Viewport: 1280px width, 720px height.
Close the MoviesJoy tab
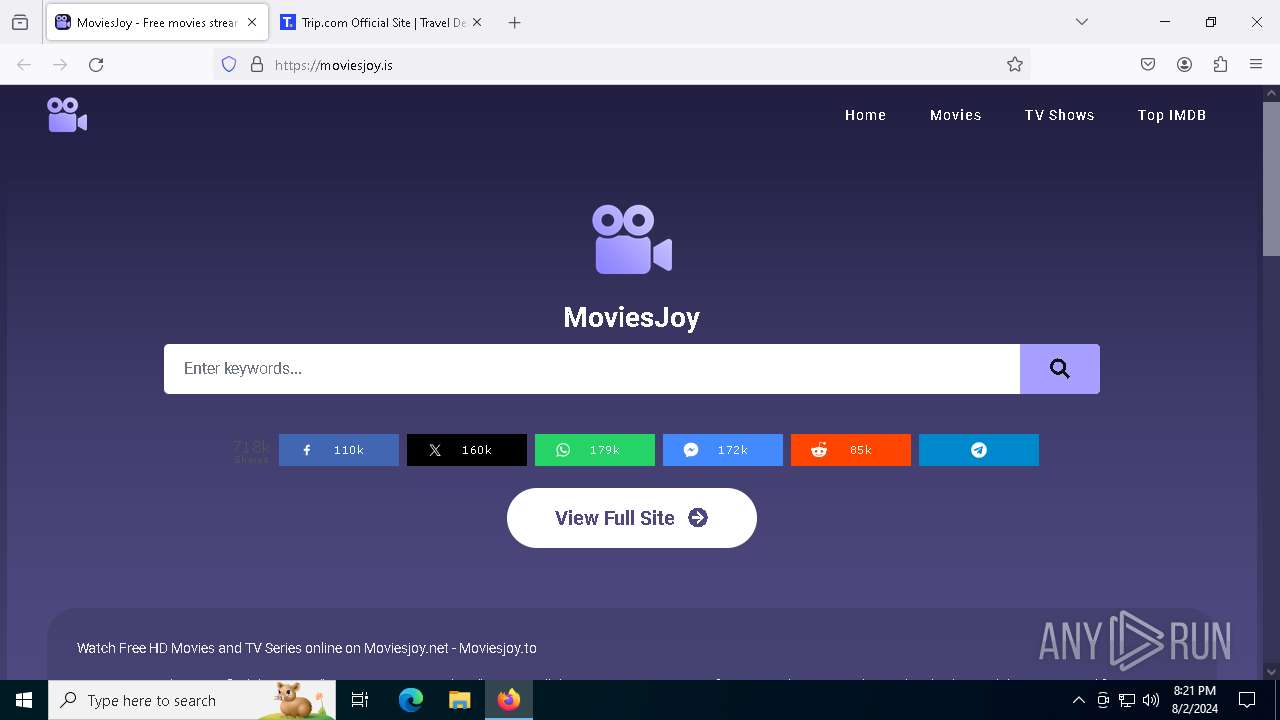(252, 22)
